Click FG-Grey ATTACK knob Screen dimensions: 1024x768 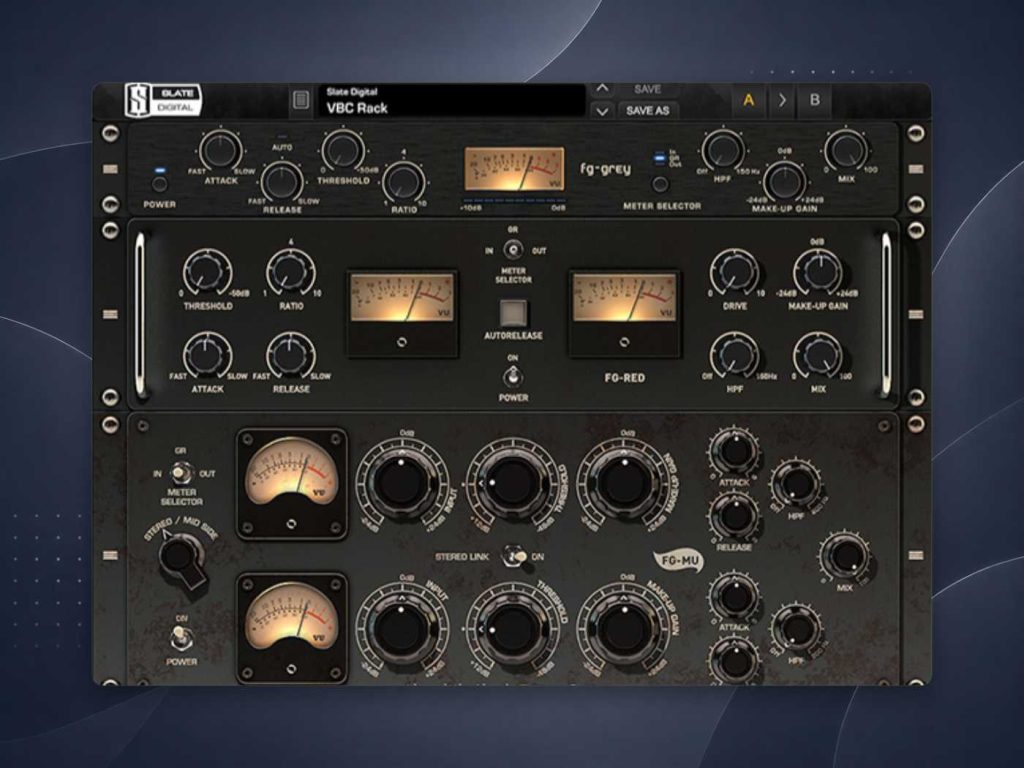coord(221,150)
